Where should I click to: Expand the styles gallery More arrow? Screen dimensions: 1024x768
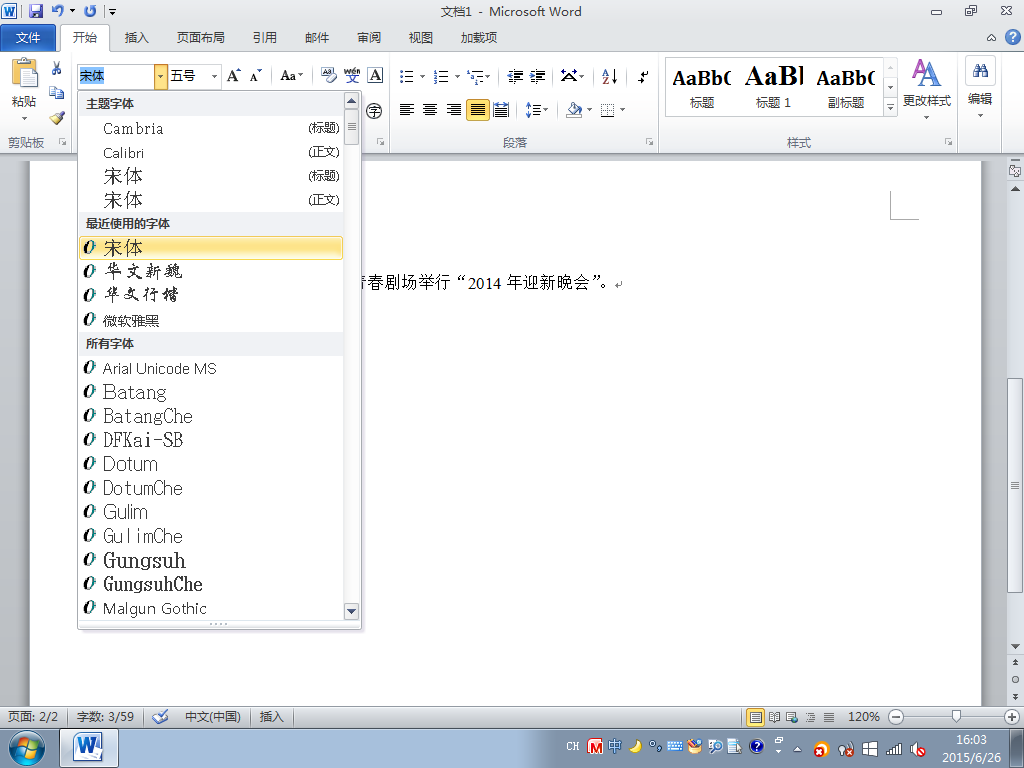(890, 107)
